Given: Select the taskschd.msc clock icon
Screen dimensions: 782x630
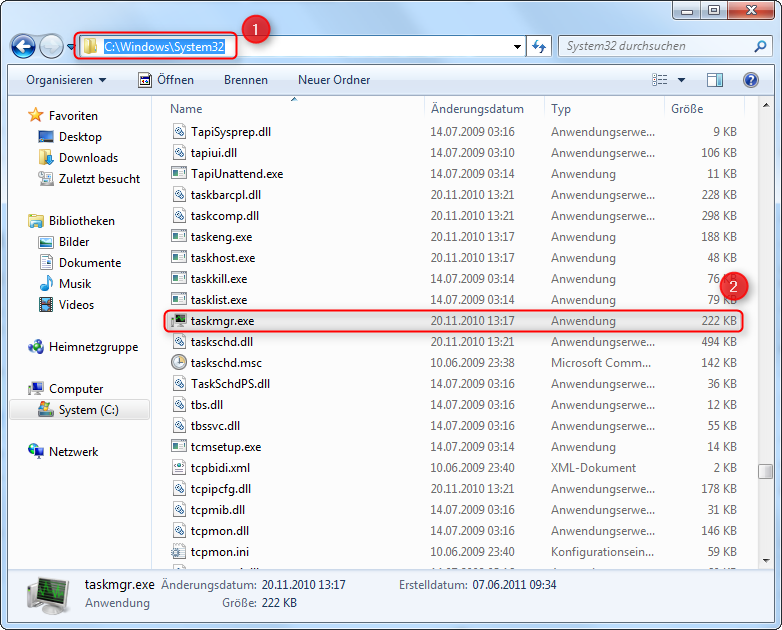Looking at the screenshot, I should [179, 362].
